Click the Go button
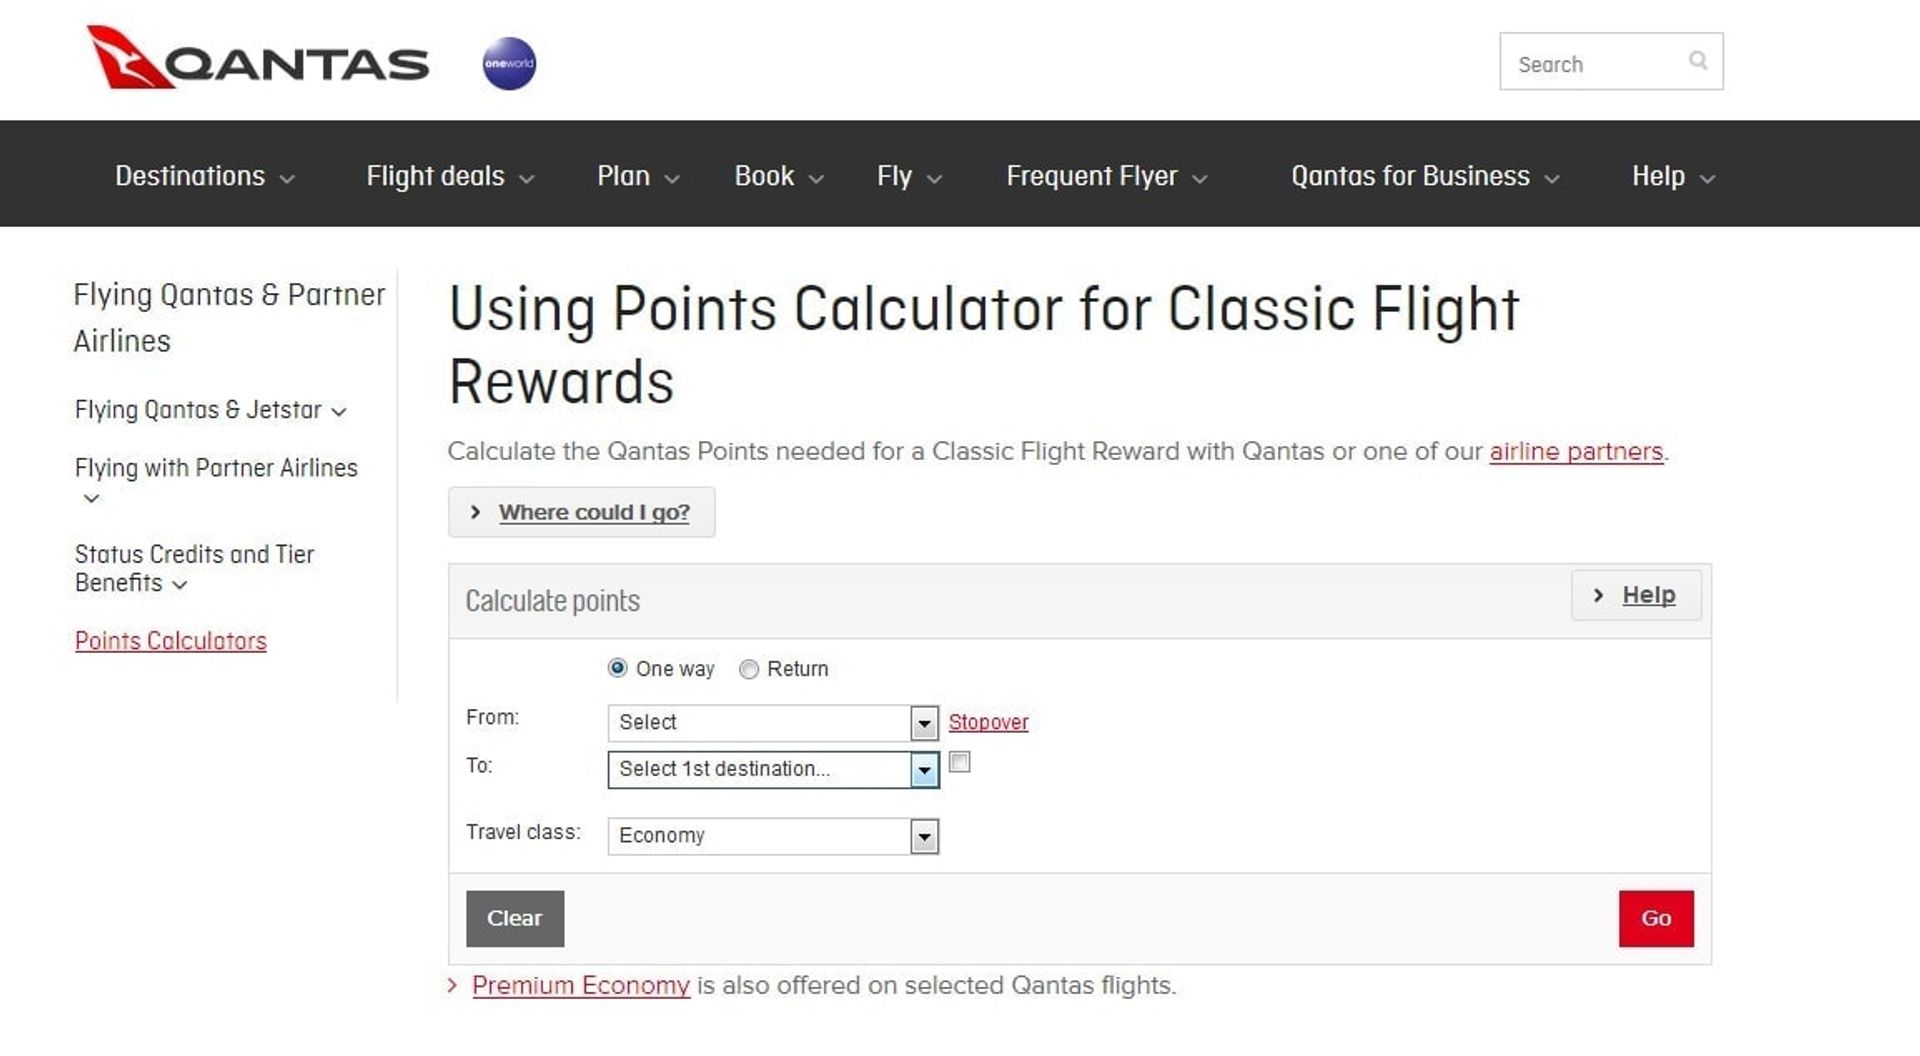 [x=1657, y=918]
